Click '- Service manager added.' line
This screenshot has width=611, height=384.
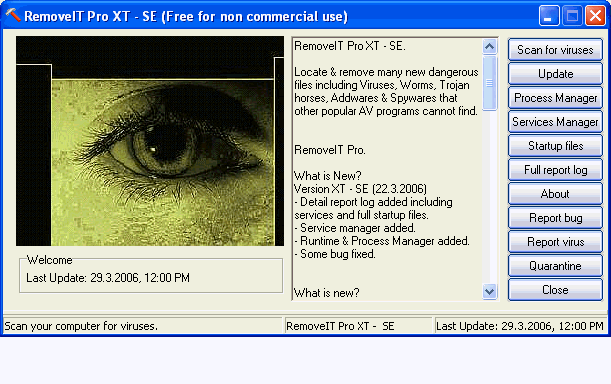[x=355, y=228]
